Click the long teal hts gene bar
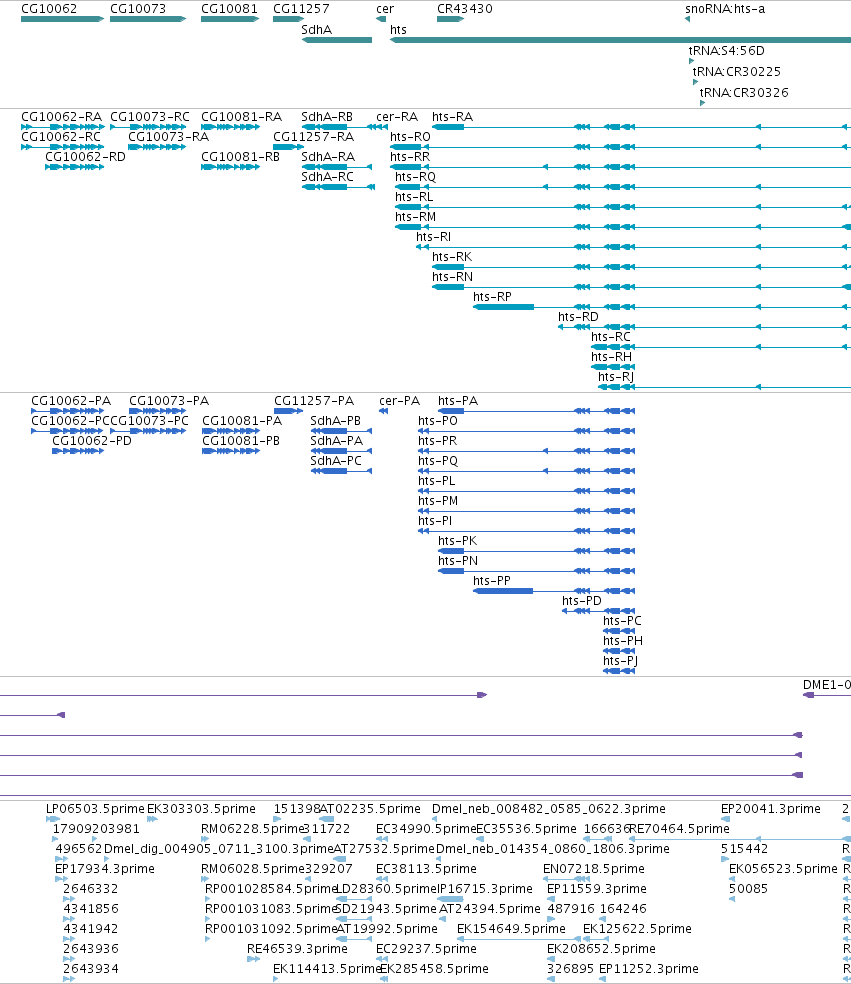The width and height of the screenshot is (851, 984). (x=620, y=40)
